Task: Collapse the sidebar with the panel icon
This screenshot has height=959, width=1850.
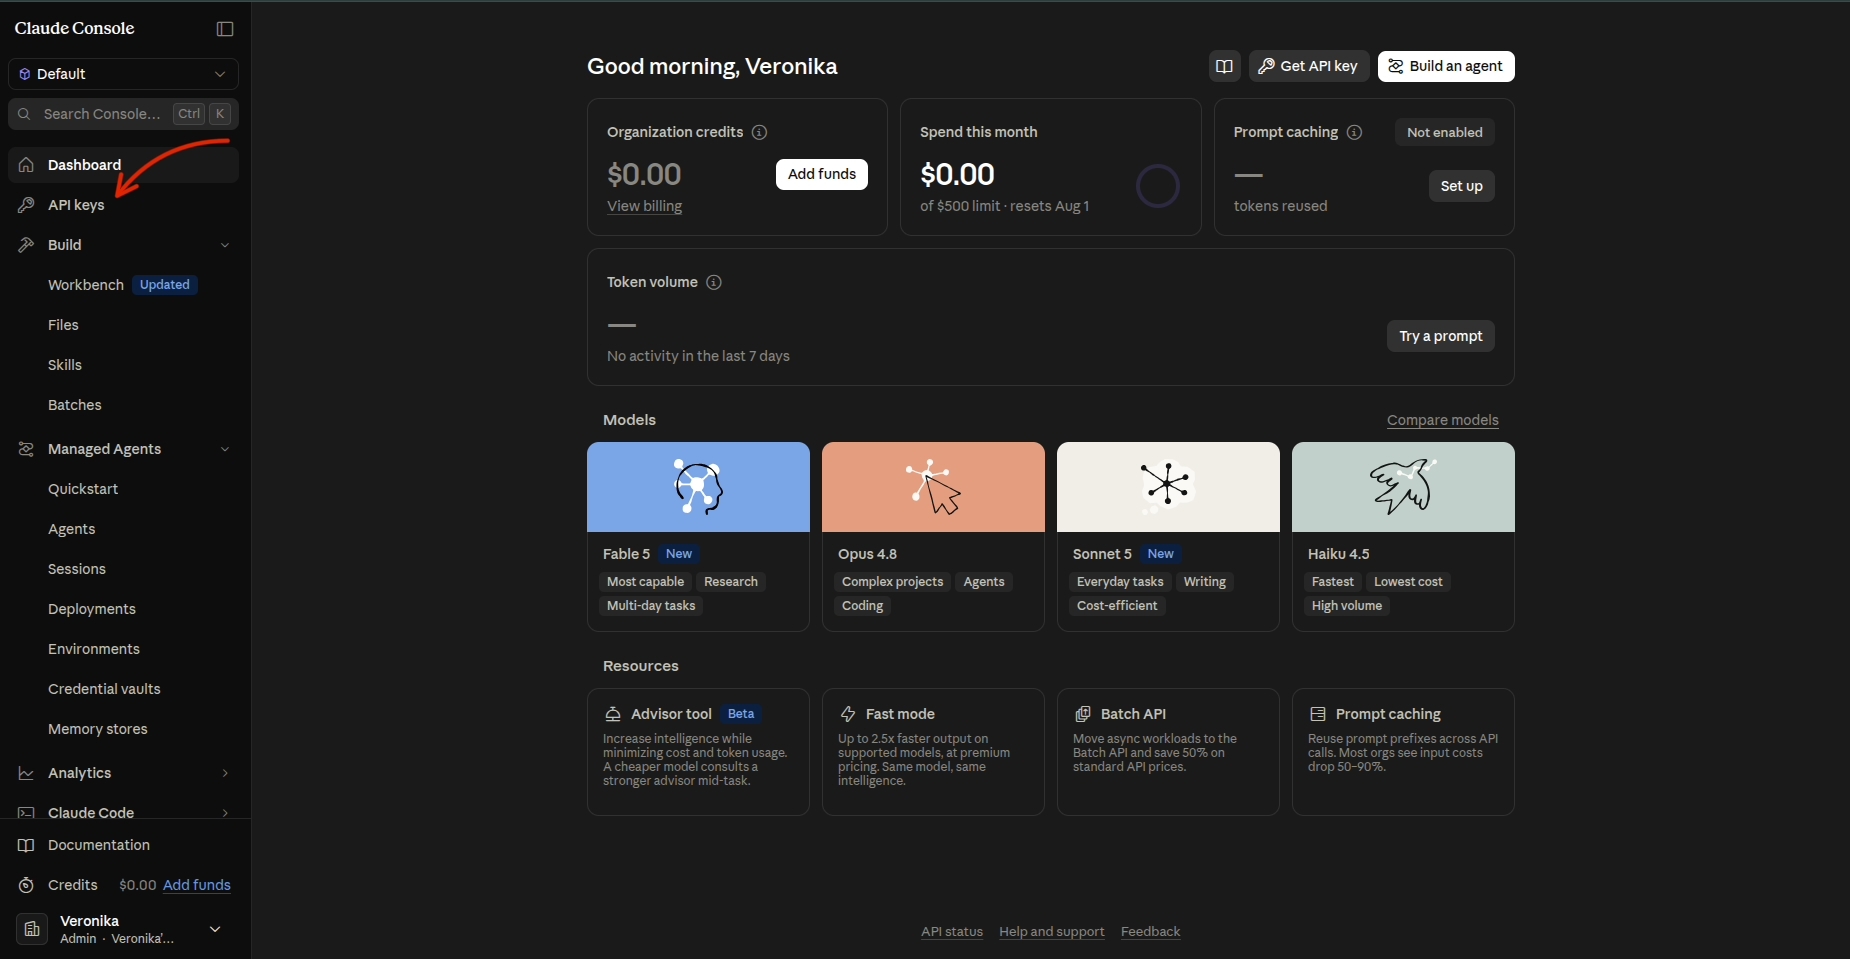Action: [x=225, y=29]
